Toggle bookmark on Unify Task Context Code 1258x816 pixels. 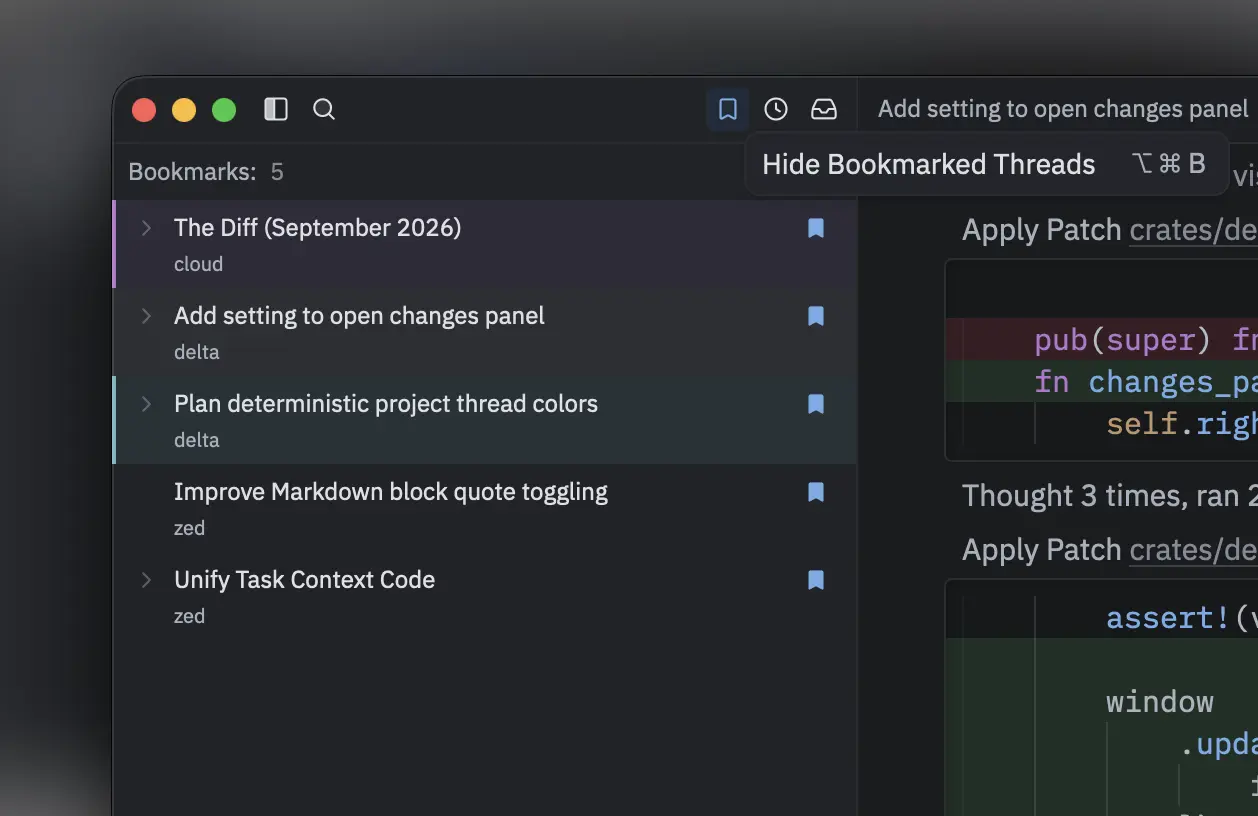pos(816,580)
